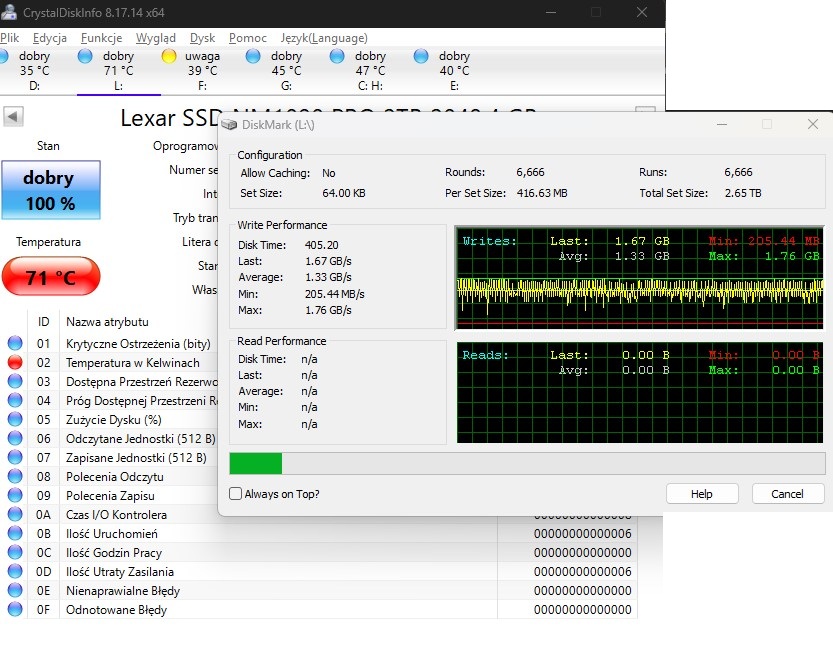Click the red 71 °C temperature indicator

[x=51, y=277]
